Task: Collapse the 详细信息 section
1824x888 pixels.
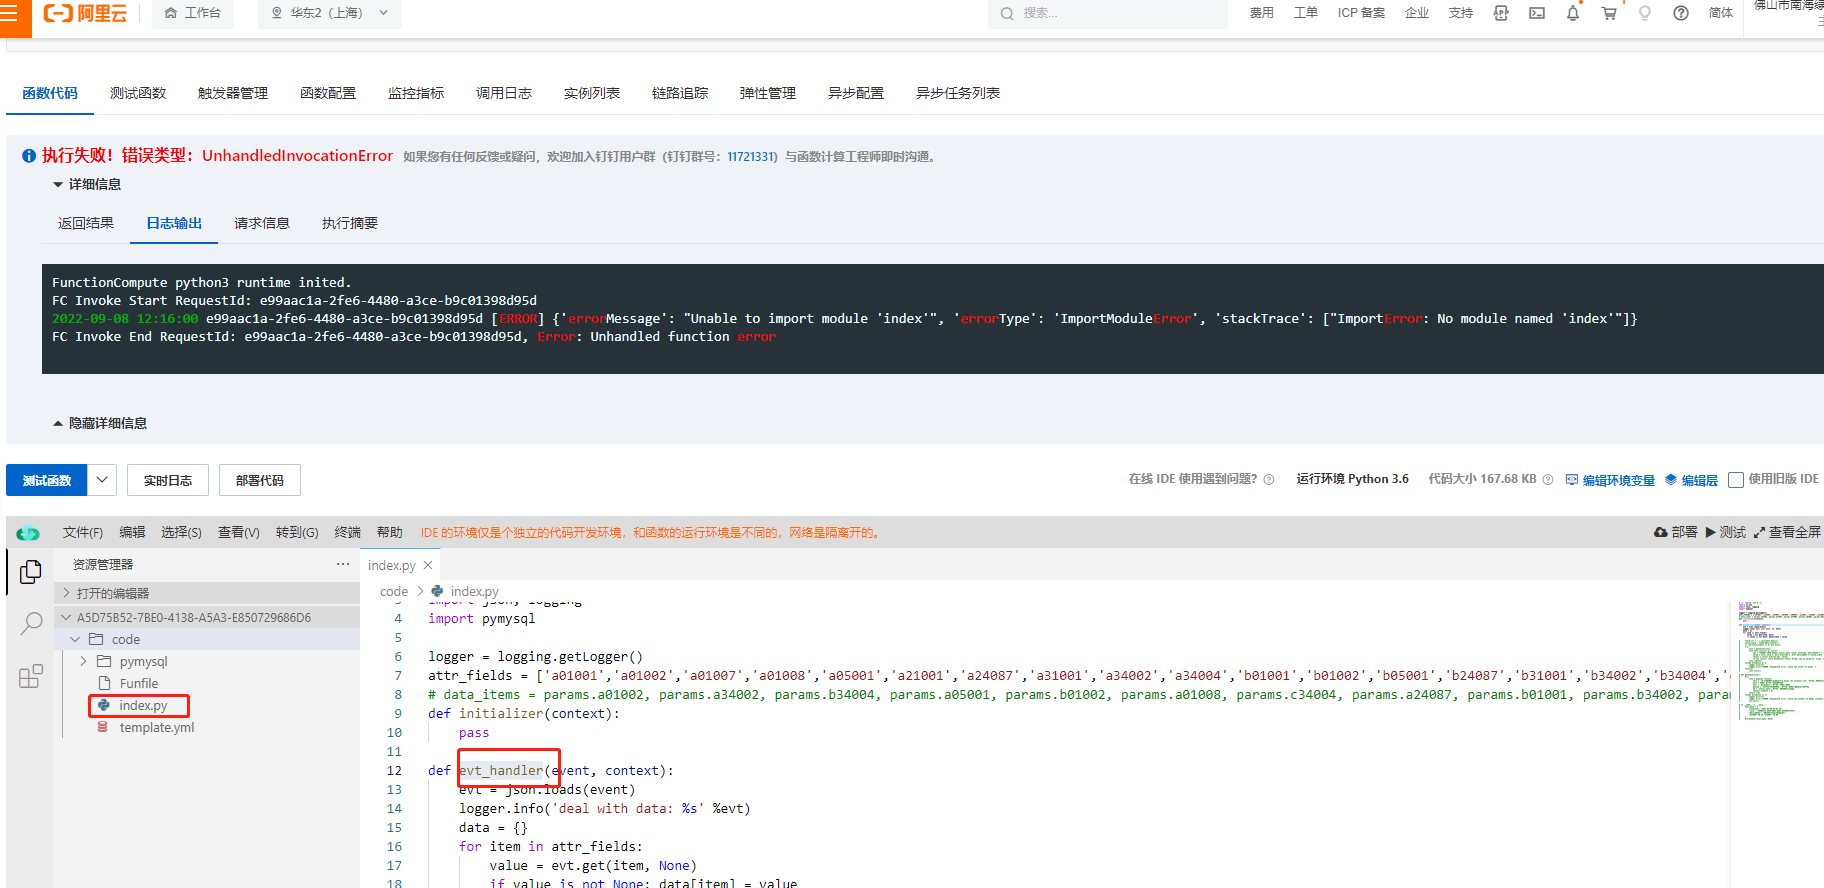Action: [87, 184]
